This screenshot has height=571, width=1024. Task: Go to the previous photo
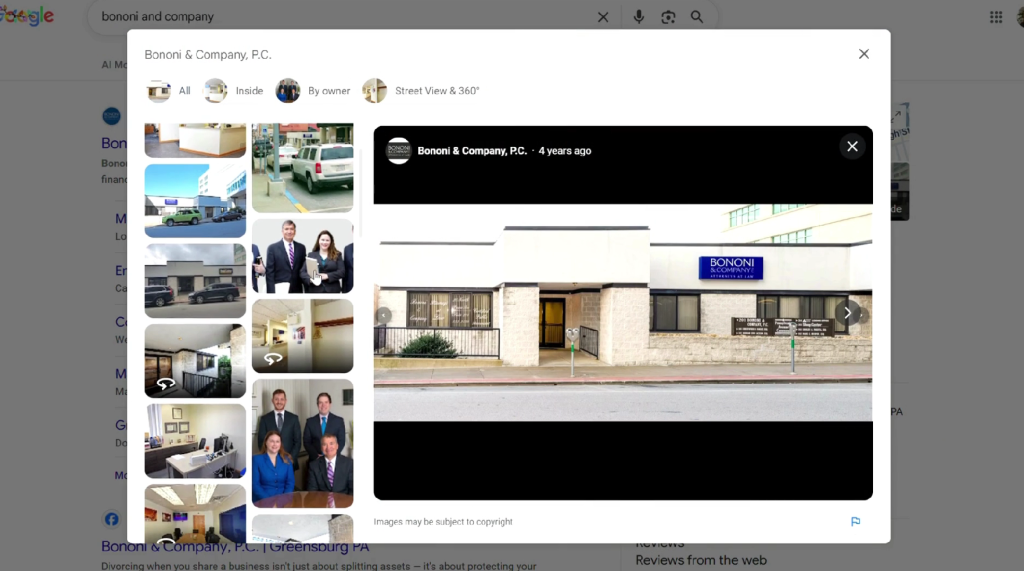(x=384, y=316)
